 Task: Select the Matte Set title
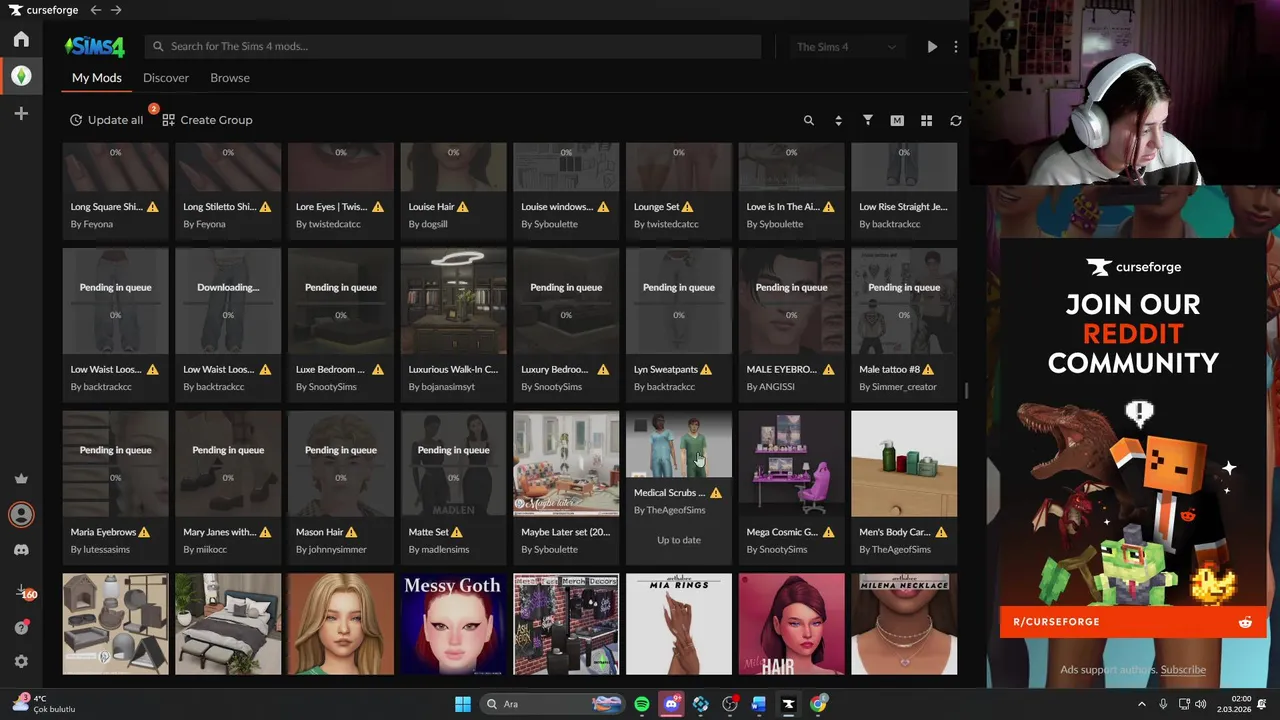[x=428, y=532]
